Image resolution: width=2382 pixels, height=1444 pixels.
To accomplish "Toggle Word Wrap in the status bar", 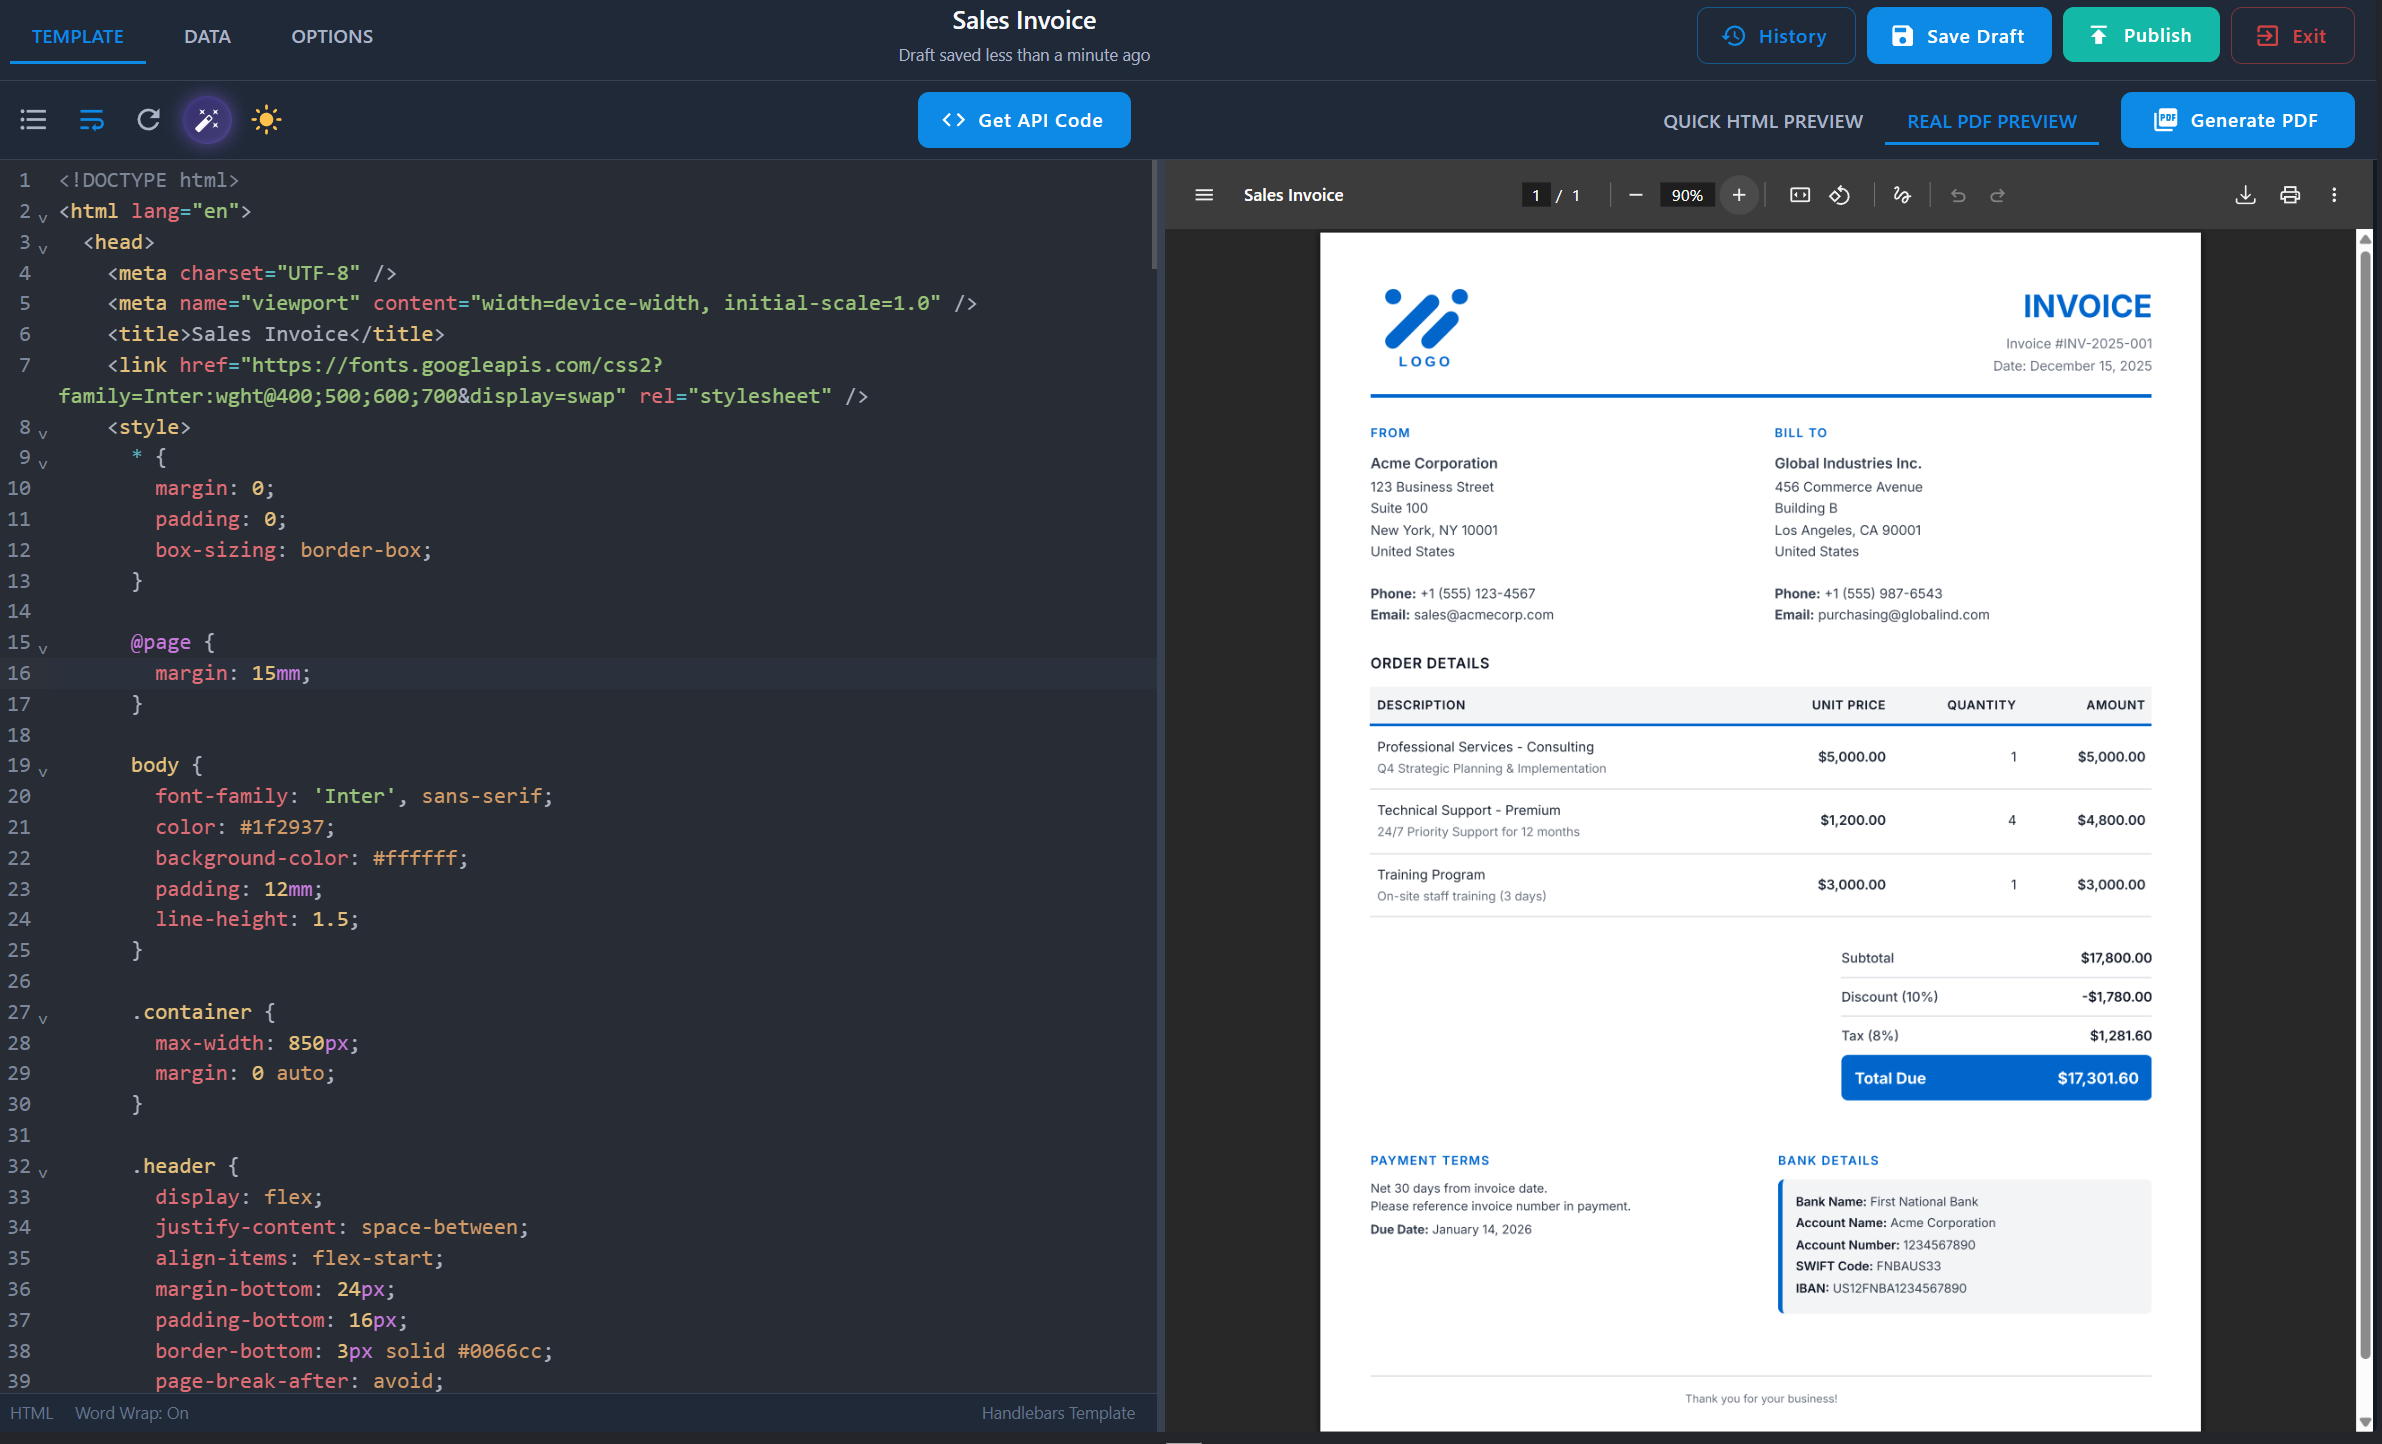I will pyautogui.click(x=131, y=1413).
